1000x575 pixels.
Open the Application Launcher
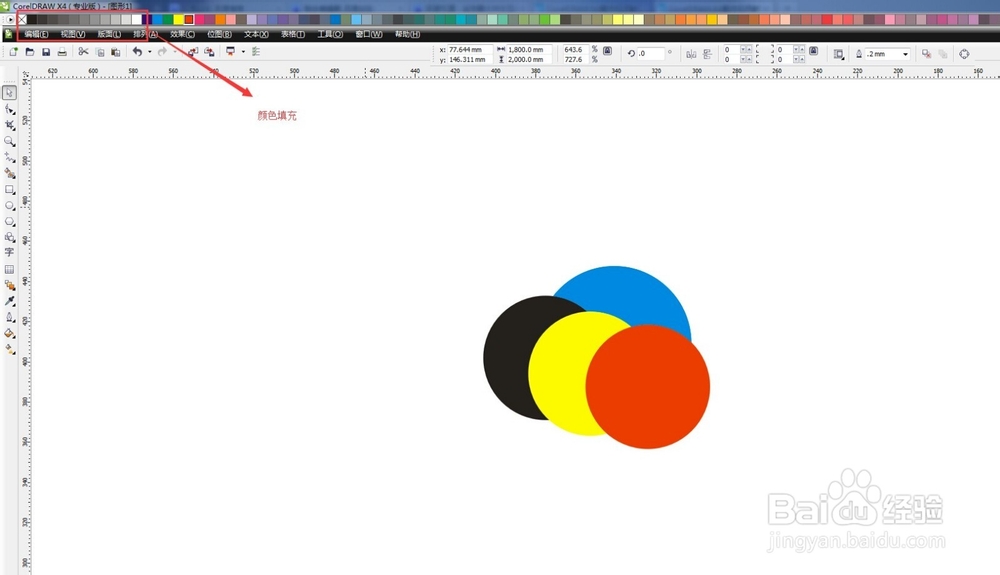(x=230, y=52)
